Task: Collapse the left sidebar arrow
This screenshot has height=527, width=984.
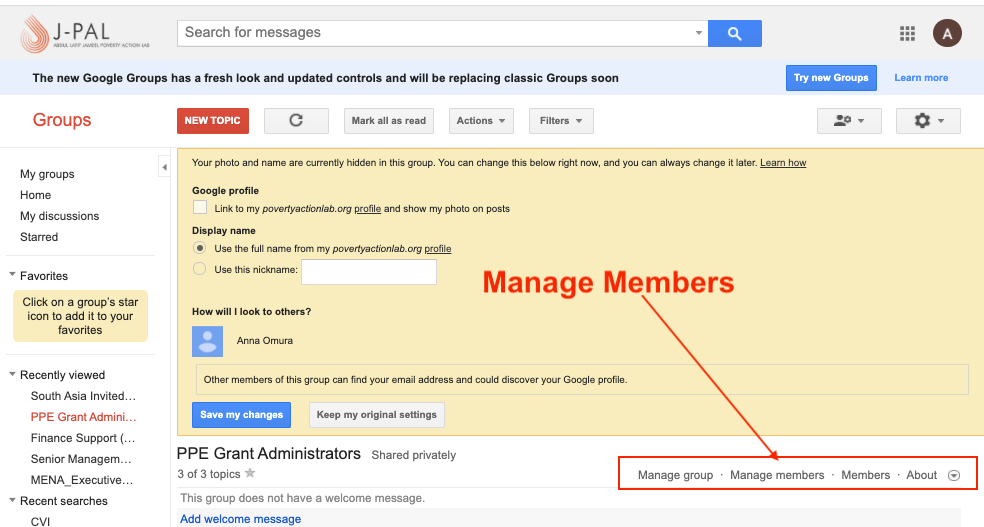Action: 164,167
